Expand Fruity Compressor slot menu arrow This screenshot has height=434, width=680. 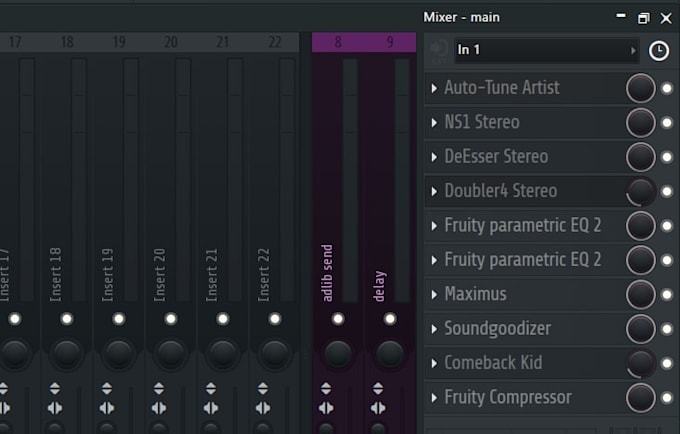click(434, 398)
